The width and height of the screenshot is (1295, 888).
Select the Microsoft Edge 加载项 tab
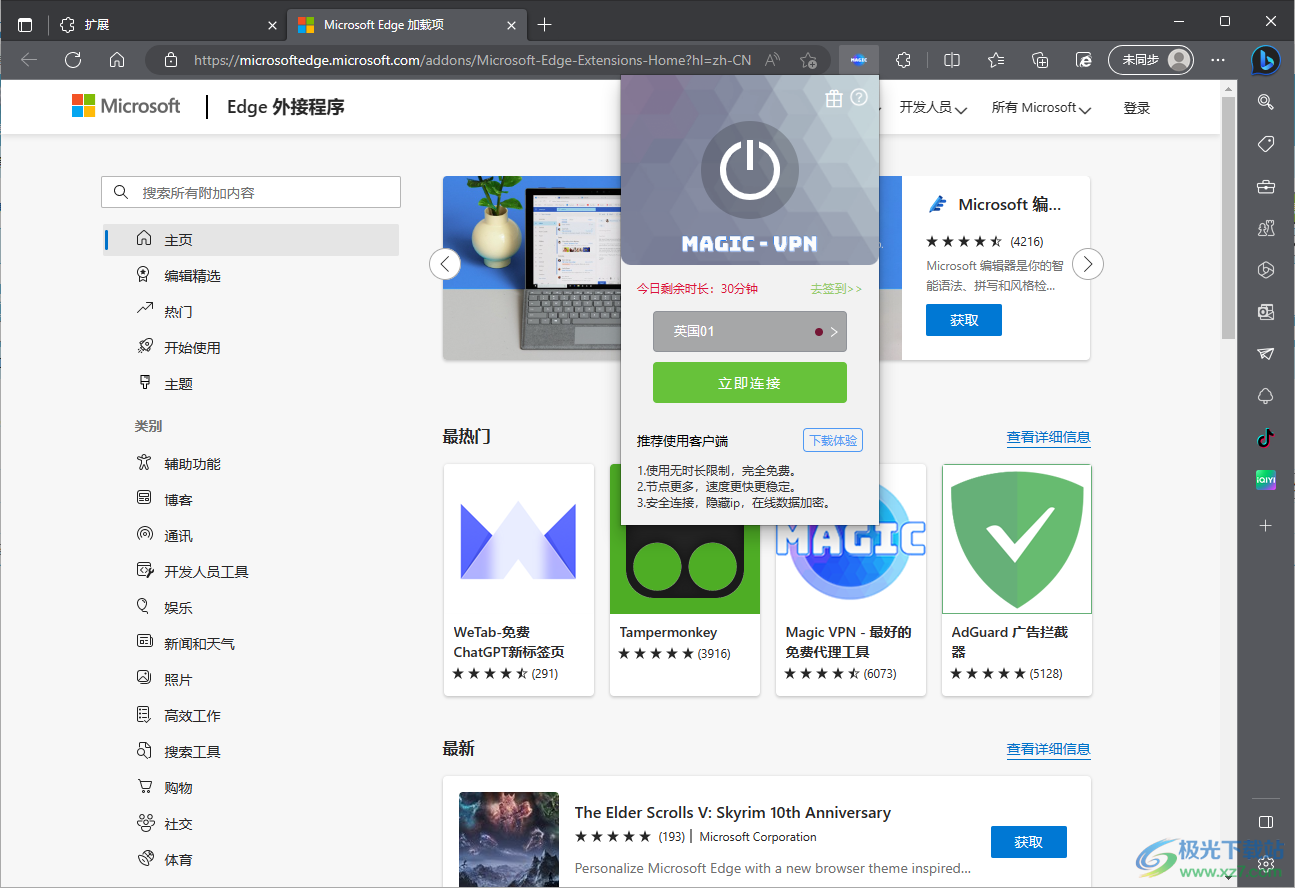pyautogui.click(x=406, y=24)
